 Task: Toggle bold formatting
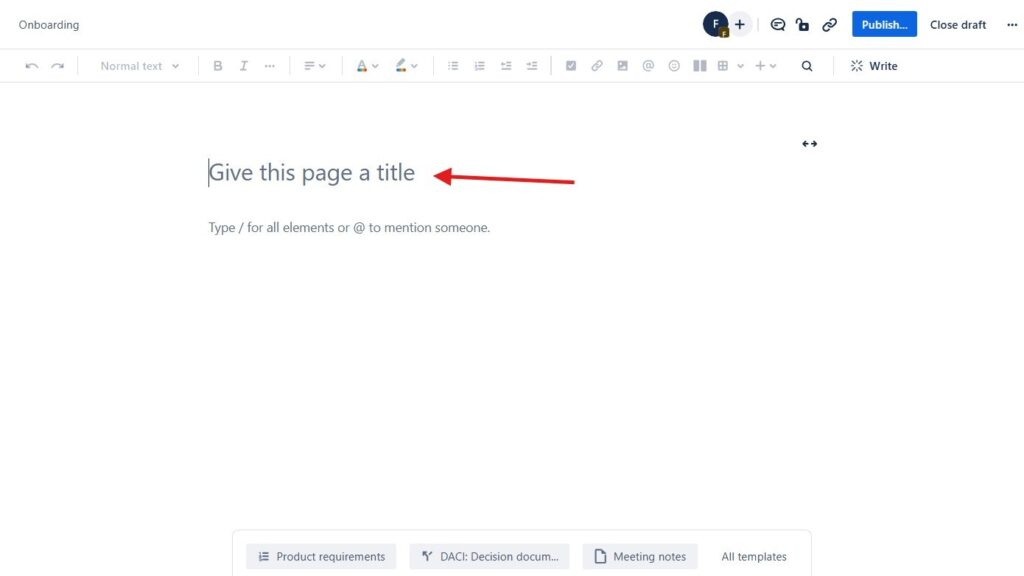click(x=218, y=66)
